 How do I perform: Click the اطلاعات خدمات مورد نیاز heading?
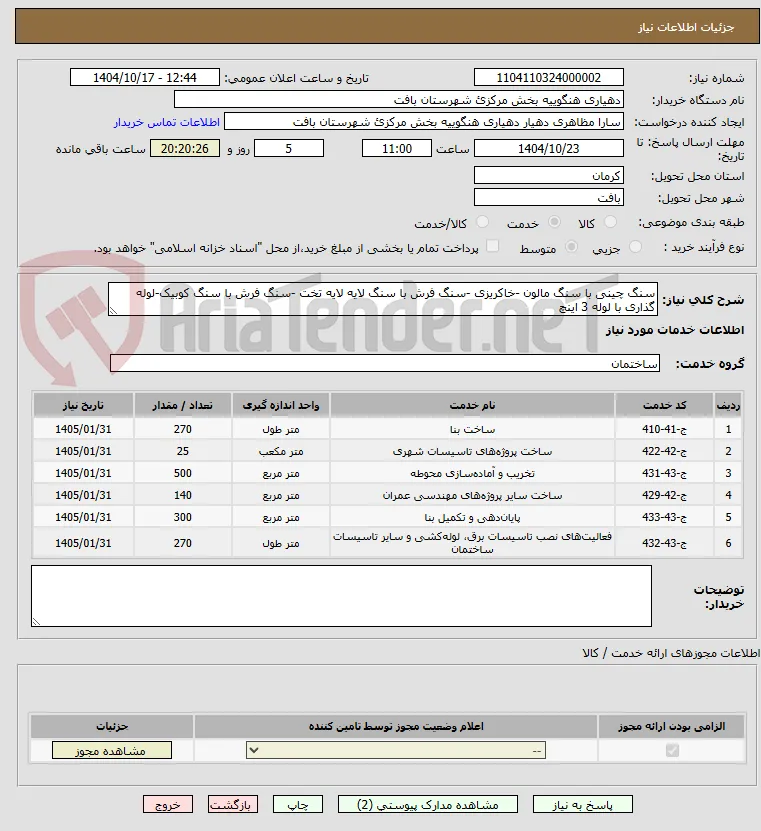(675, 330)
